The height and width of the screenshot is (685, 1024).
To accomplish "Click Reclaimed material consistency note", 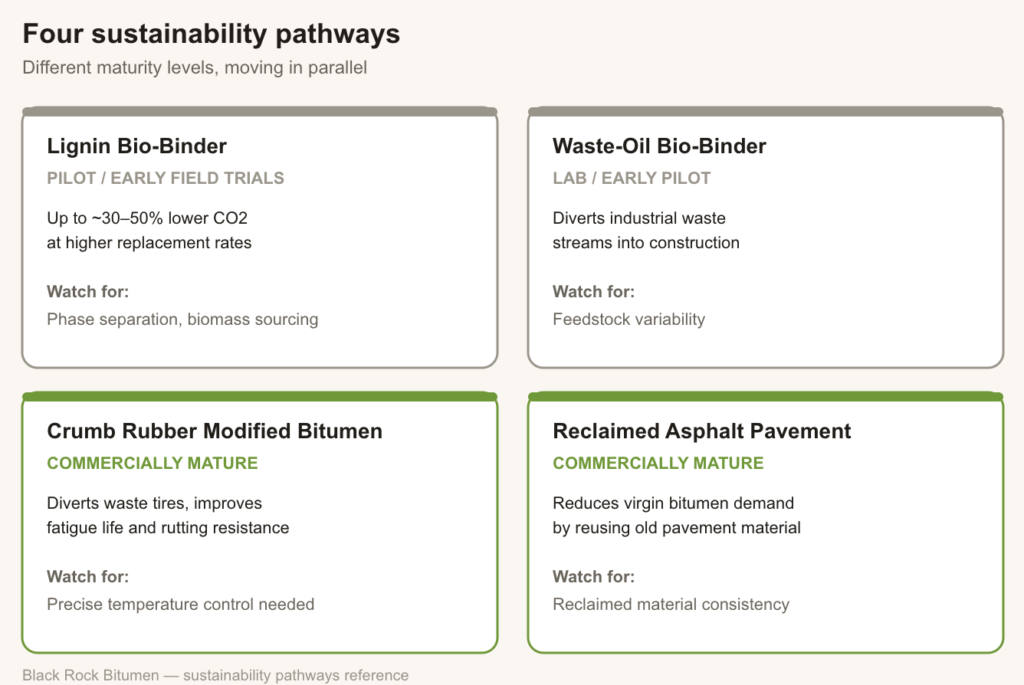I will (671, 604).
